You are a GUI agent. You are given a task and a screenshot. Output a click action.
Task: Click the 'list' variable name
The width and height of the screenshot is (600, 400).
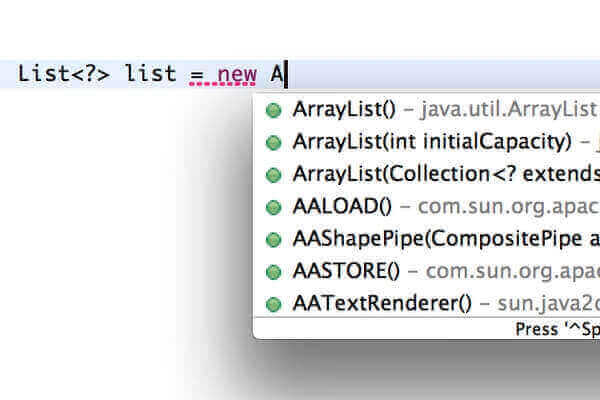click(150, 73)
